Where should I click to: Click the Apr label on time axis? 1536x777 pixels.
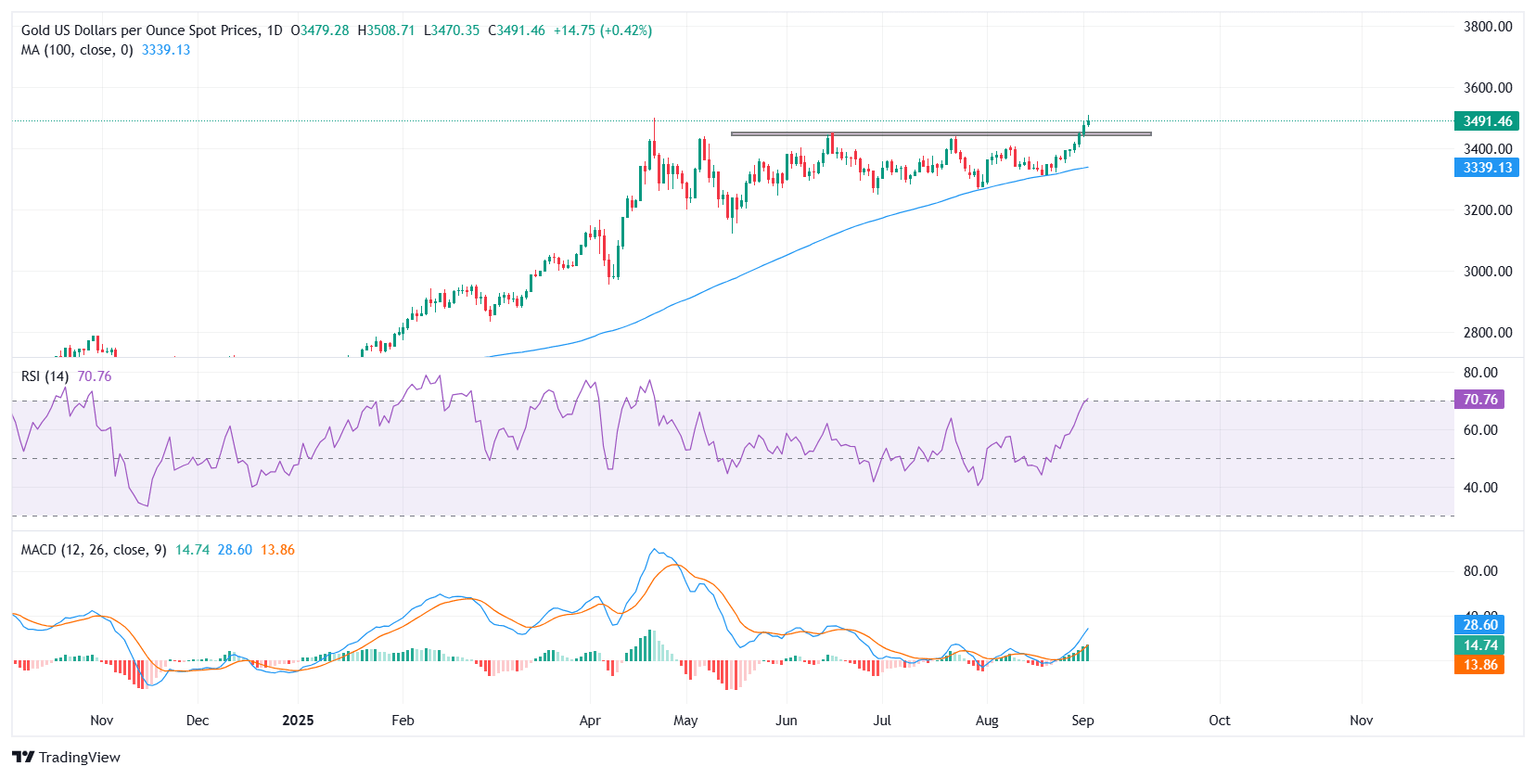click(590, 720)
